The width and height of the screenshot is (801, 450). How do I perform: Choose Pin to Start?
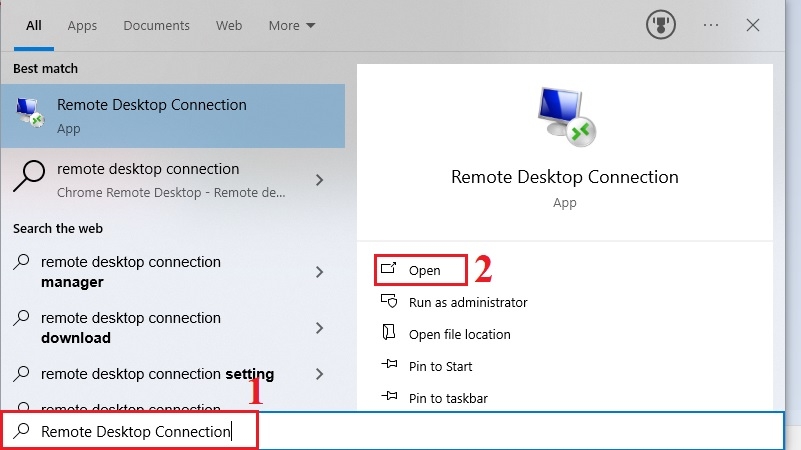440,366
